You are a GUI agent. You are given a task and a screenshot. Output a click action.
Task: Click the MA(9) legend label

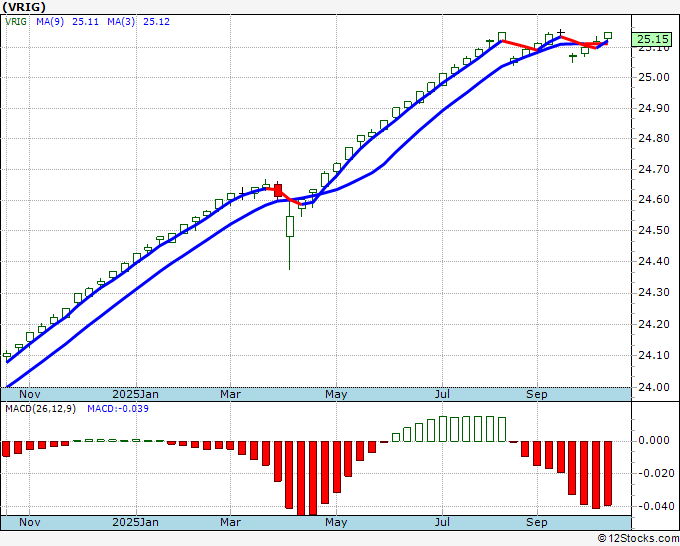pos(50,22)
